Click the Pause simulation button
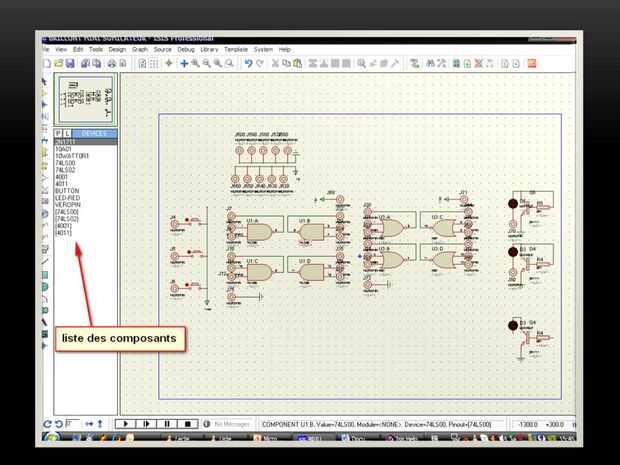Viewport: 620px width, 465px height. 166,424
